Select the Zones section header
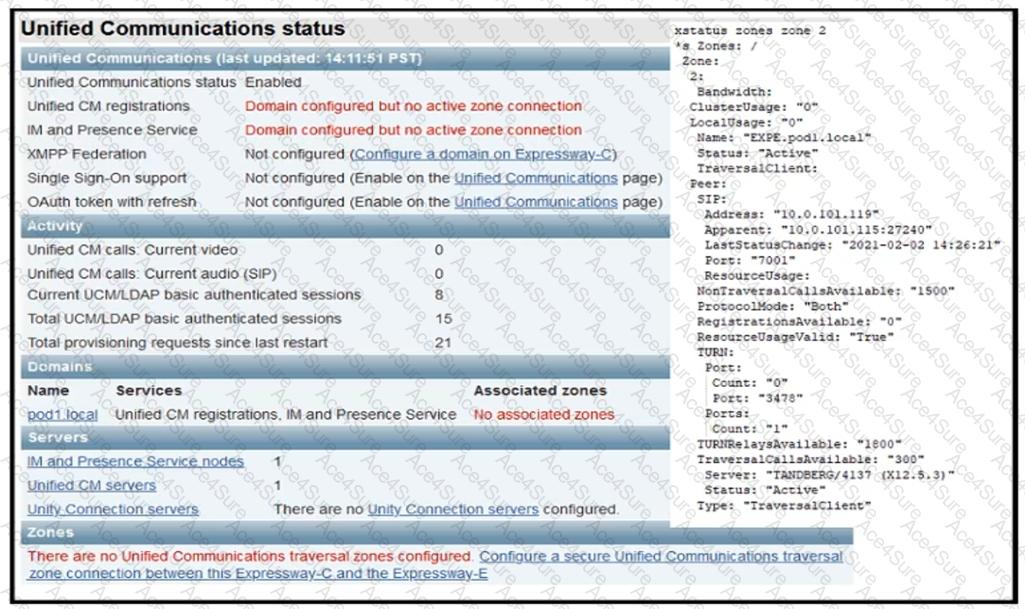The image size is (1025, 609). [437, 533]
